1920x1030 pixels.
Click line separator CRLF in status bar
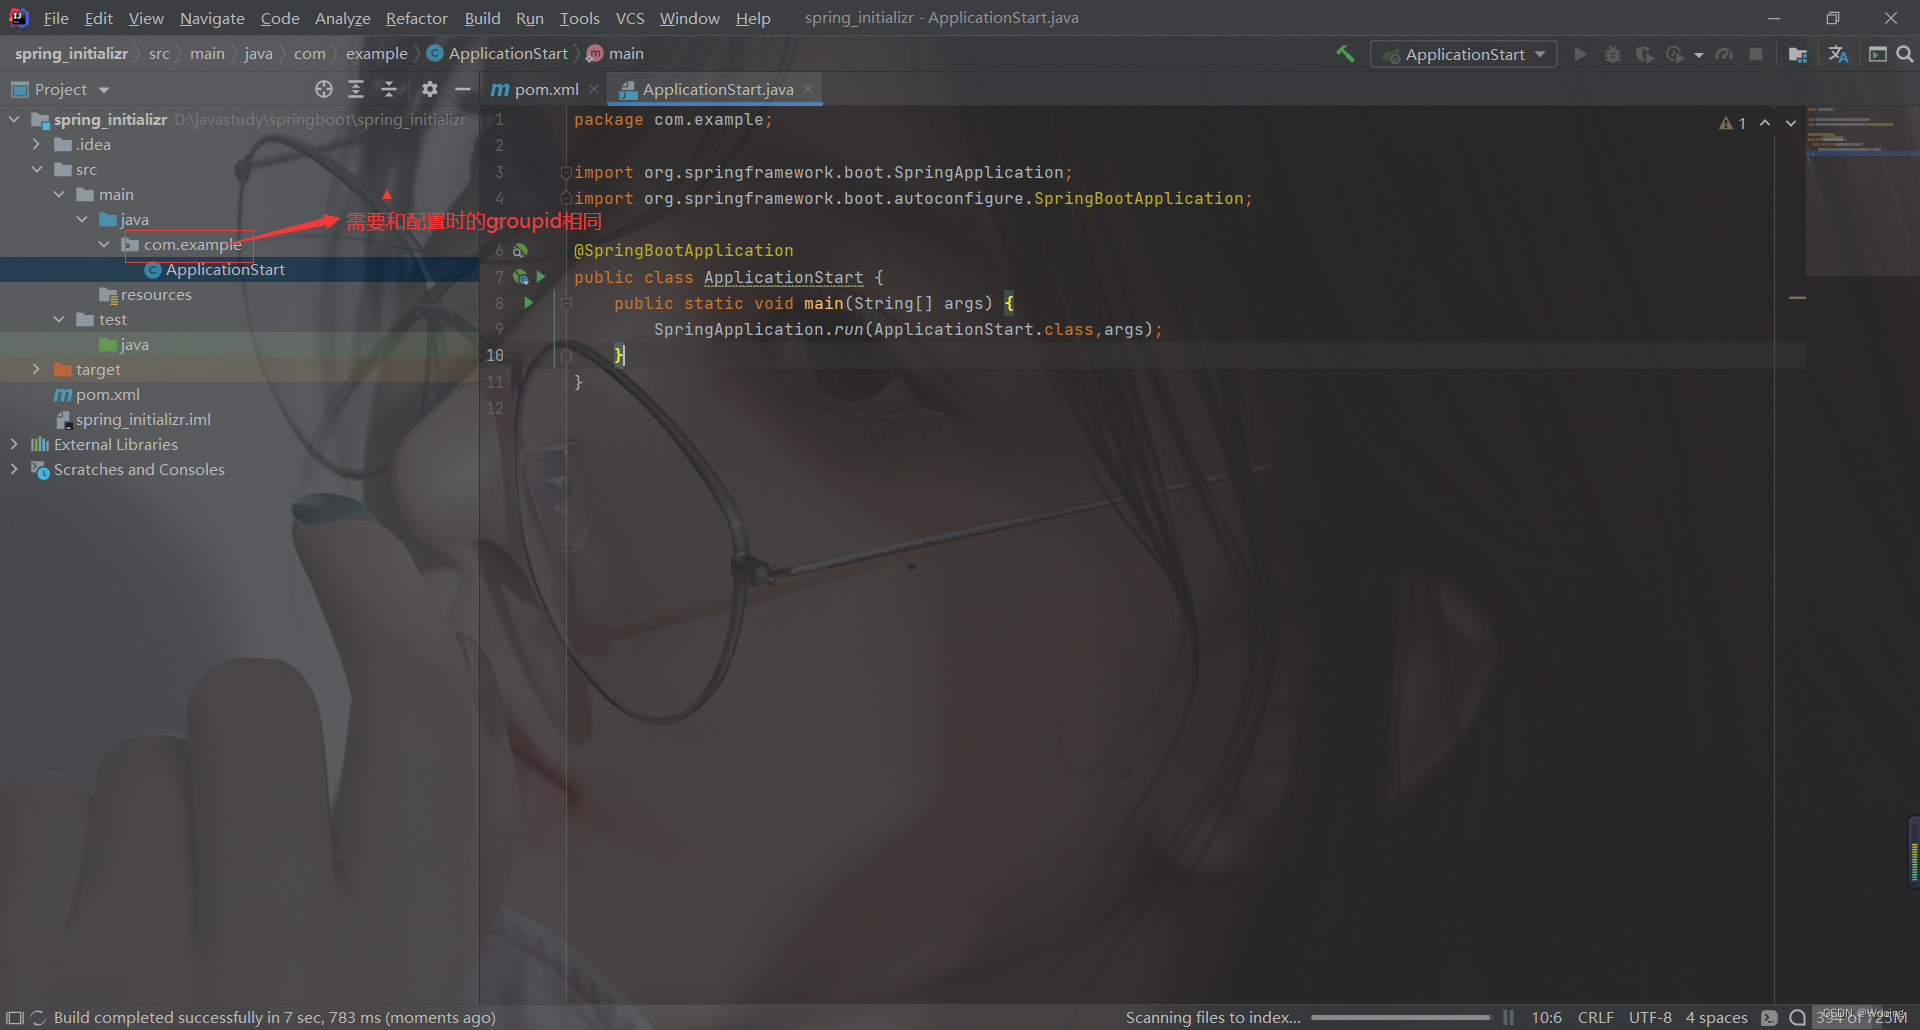tap(1596, 1017)
